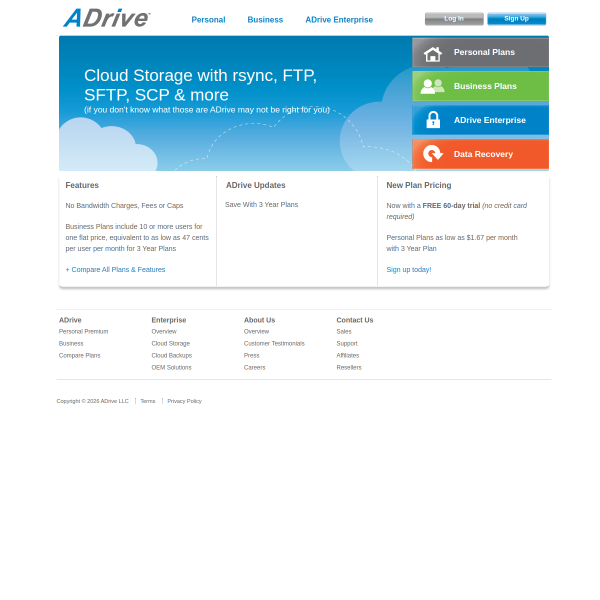Click the Log In button

click(x=454, y=19)
